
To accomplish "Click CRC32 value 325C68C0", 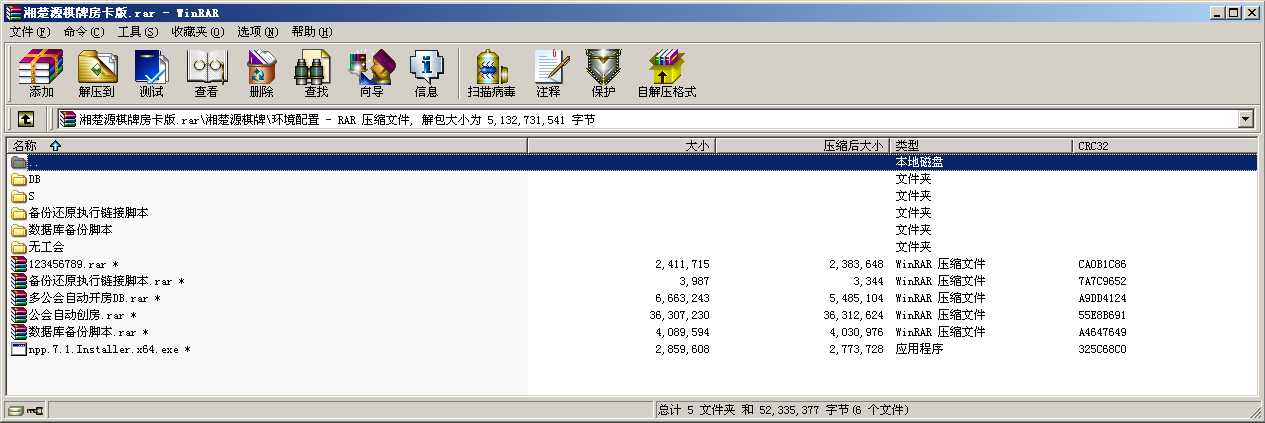I will coord(1102,349).
